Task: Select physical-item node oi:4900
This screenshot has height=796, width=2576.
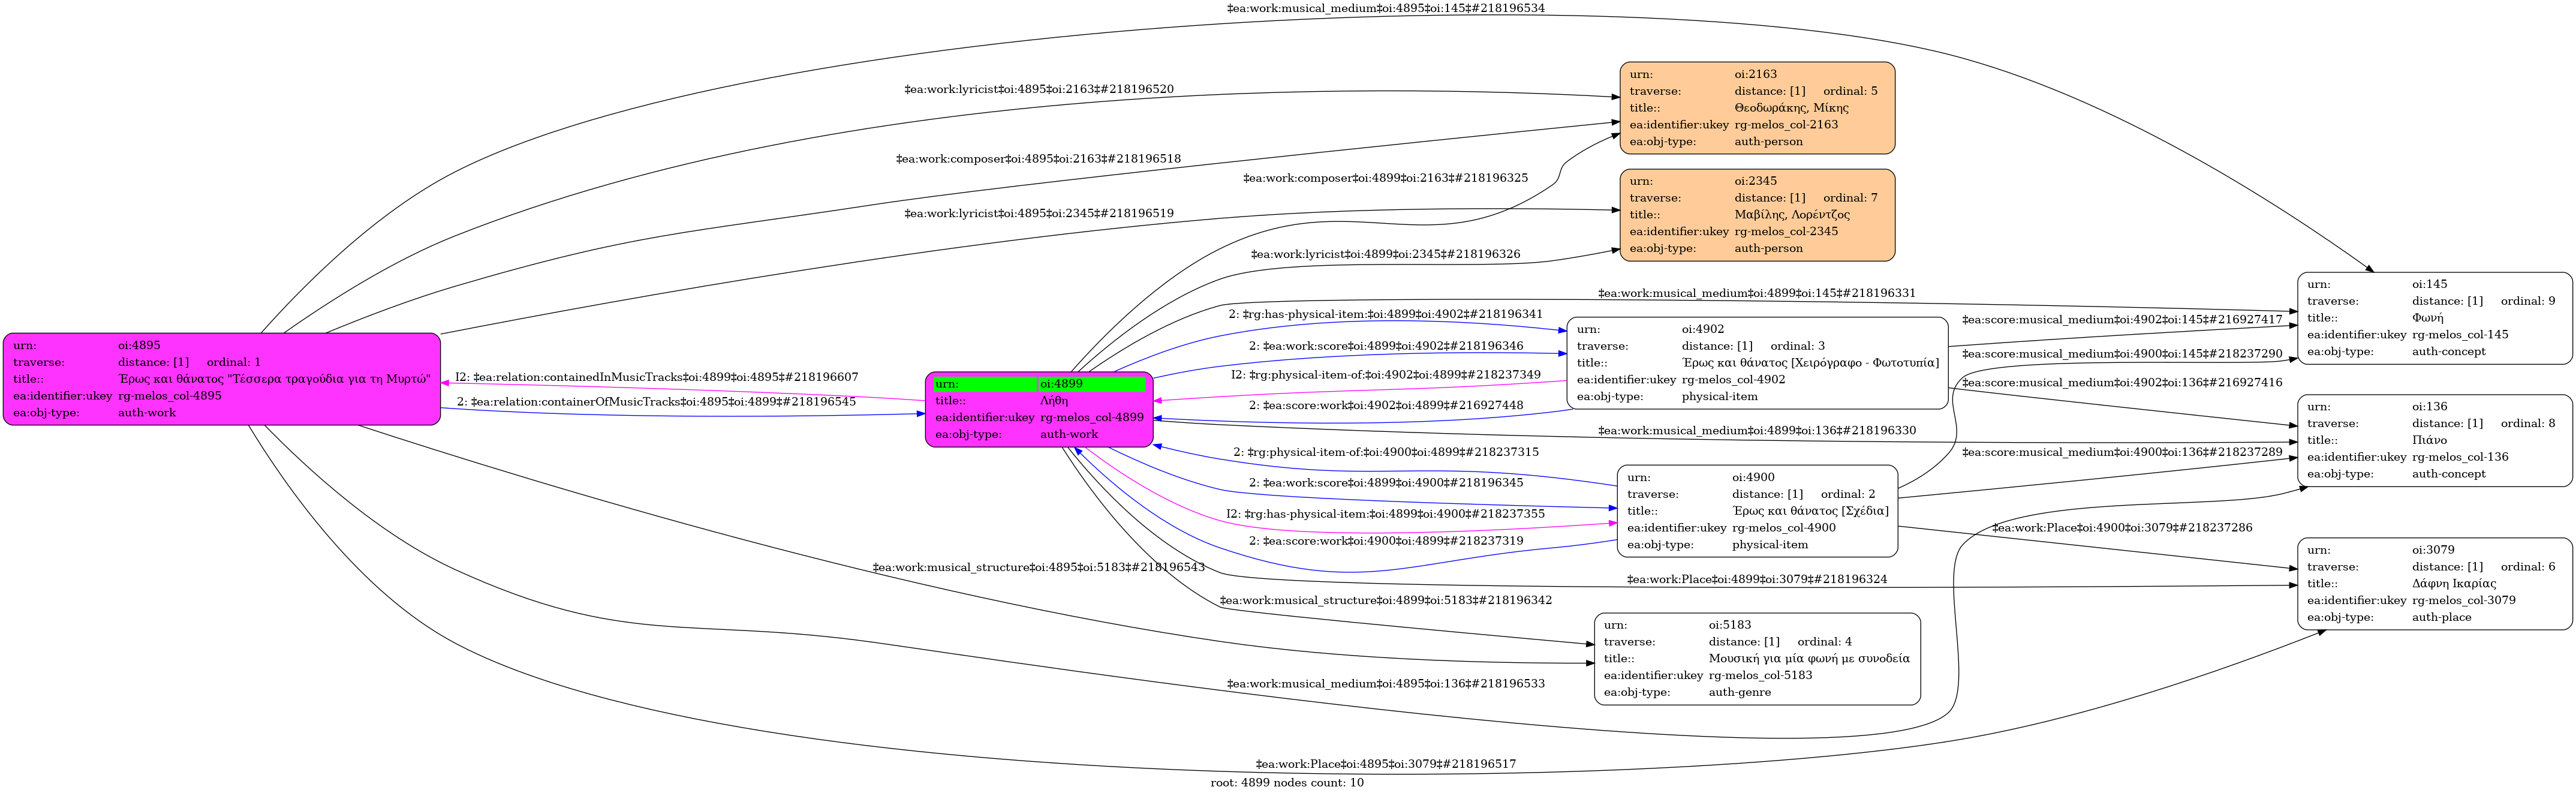Action: [1756, 511]
